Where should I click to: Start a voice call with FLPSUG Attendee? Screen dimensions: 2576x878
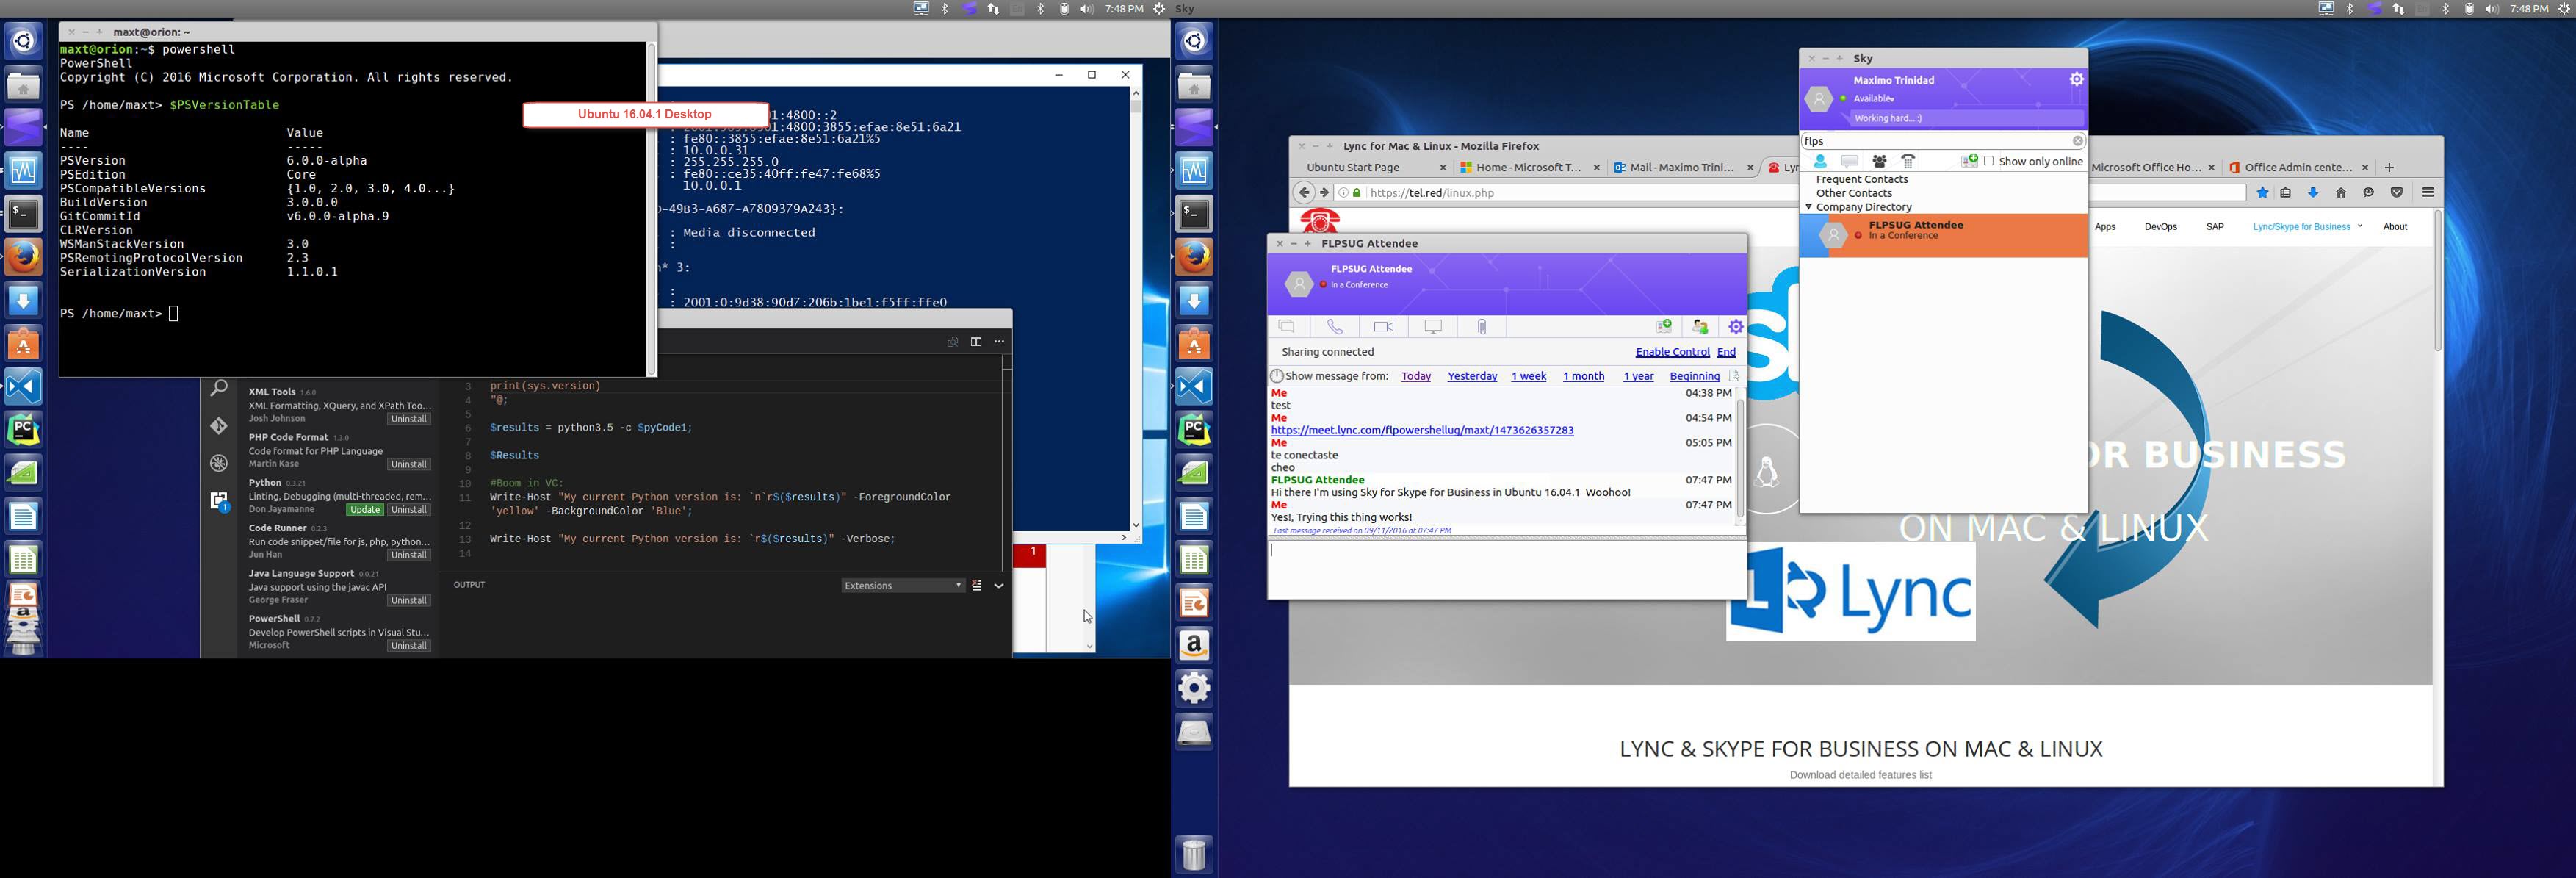coord(1335,327)
